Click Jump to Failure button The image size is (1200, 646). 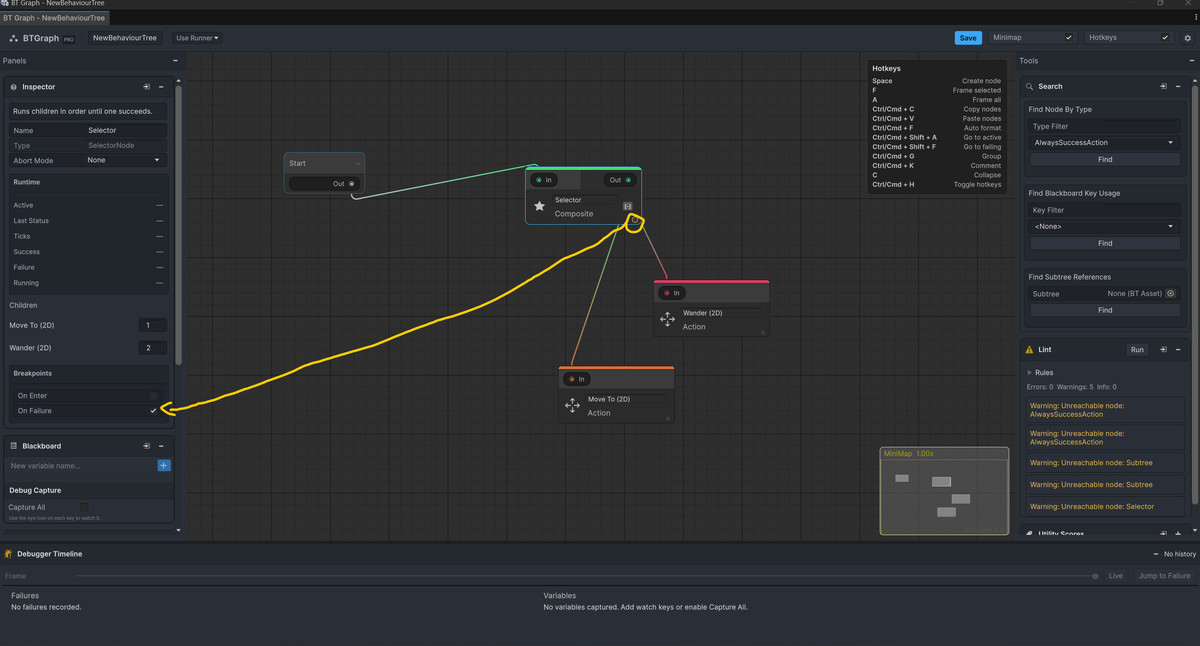[x=1165, y=576]
